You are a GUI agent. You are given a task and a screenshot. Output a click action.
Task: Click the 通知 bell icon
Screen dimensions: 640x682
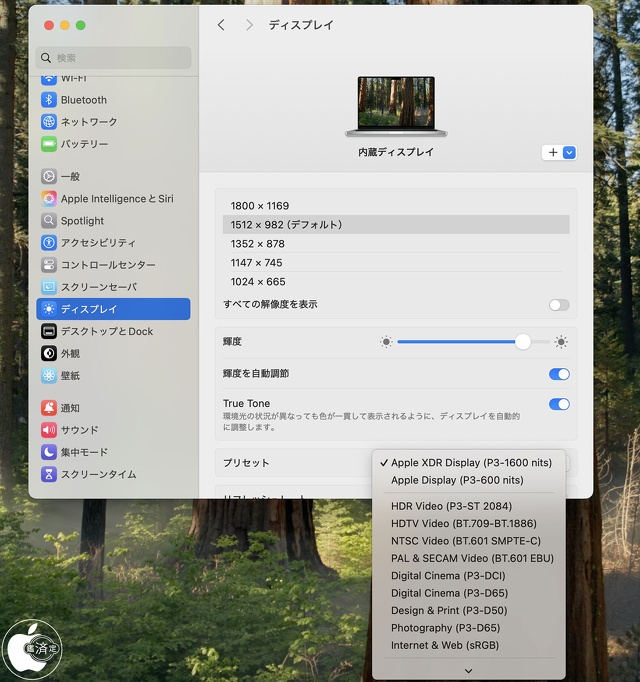(49, 408)
